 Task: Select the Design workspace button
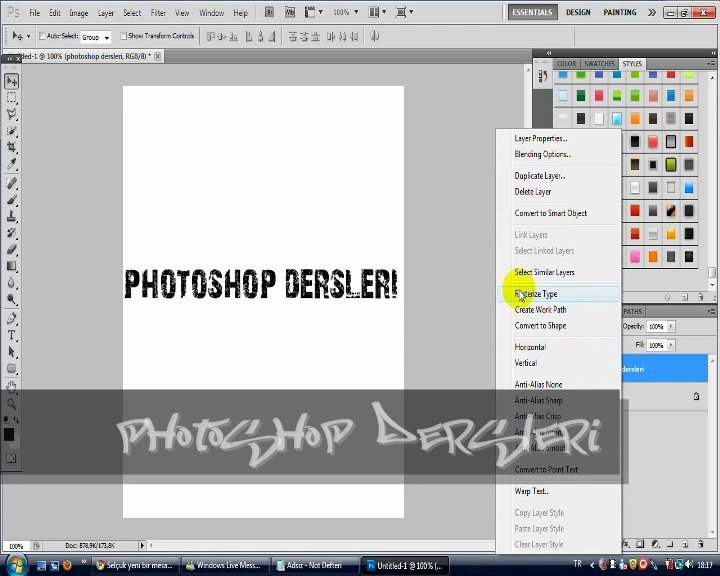[x=578, y=12]
